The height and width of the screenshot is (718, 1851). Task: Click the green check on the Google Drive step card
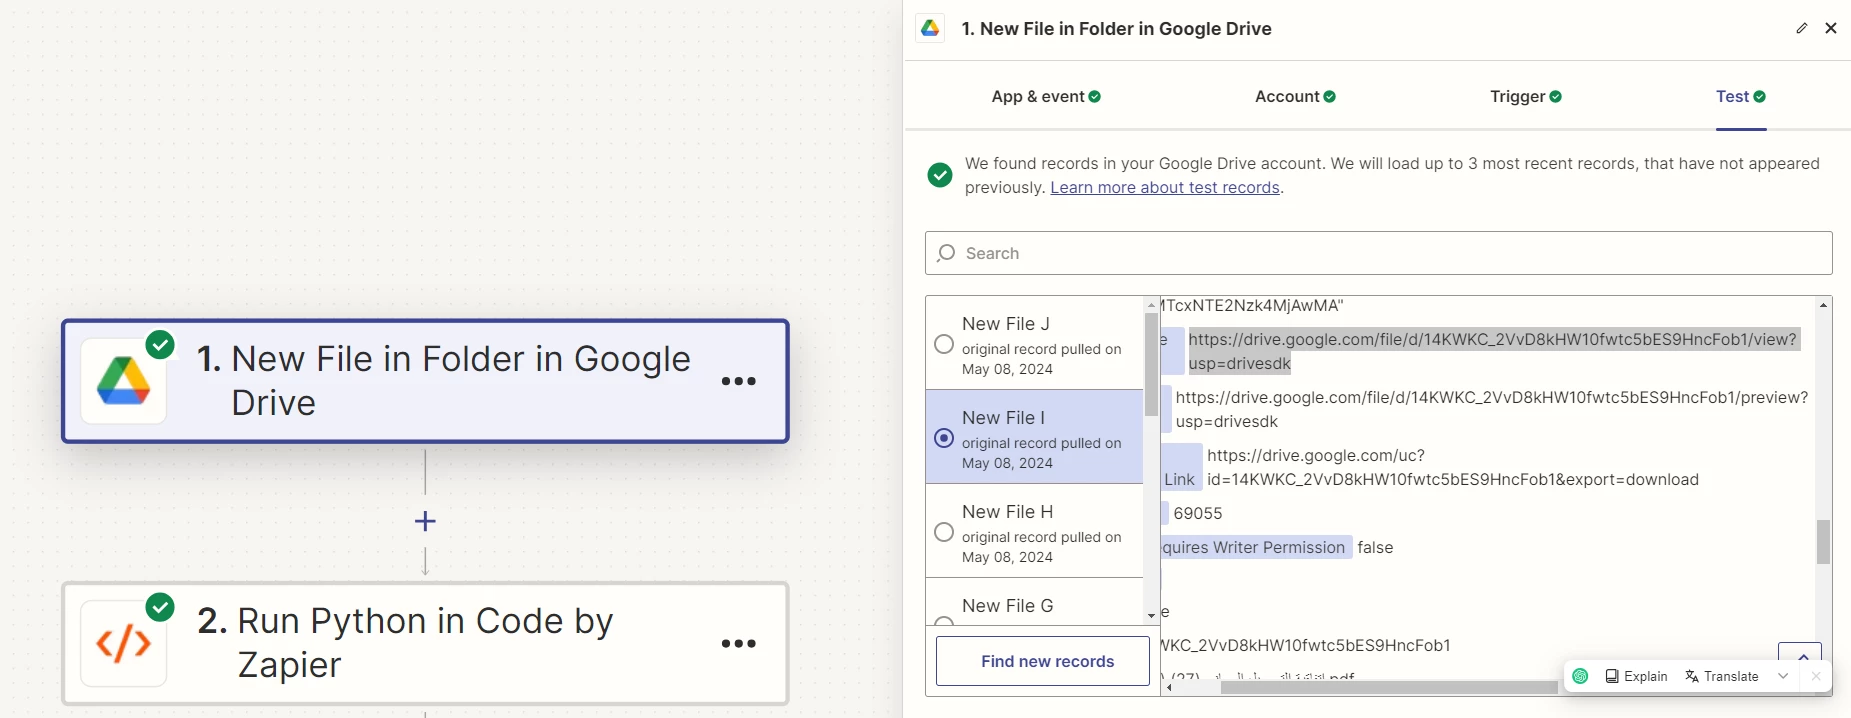pos(160,345)
